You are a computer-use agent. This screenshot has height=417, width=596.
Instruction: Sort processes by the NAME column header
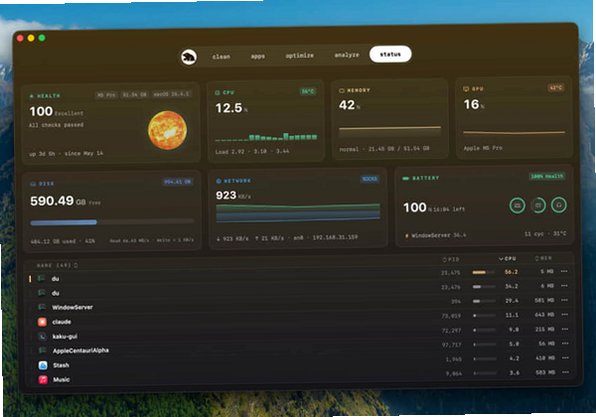click(x=57, y=265)
